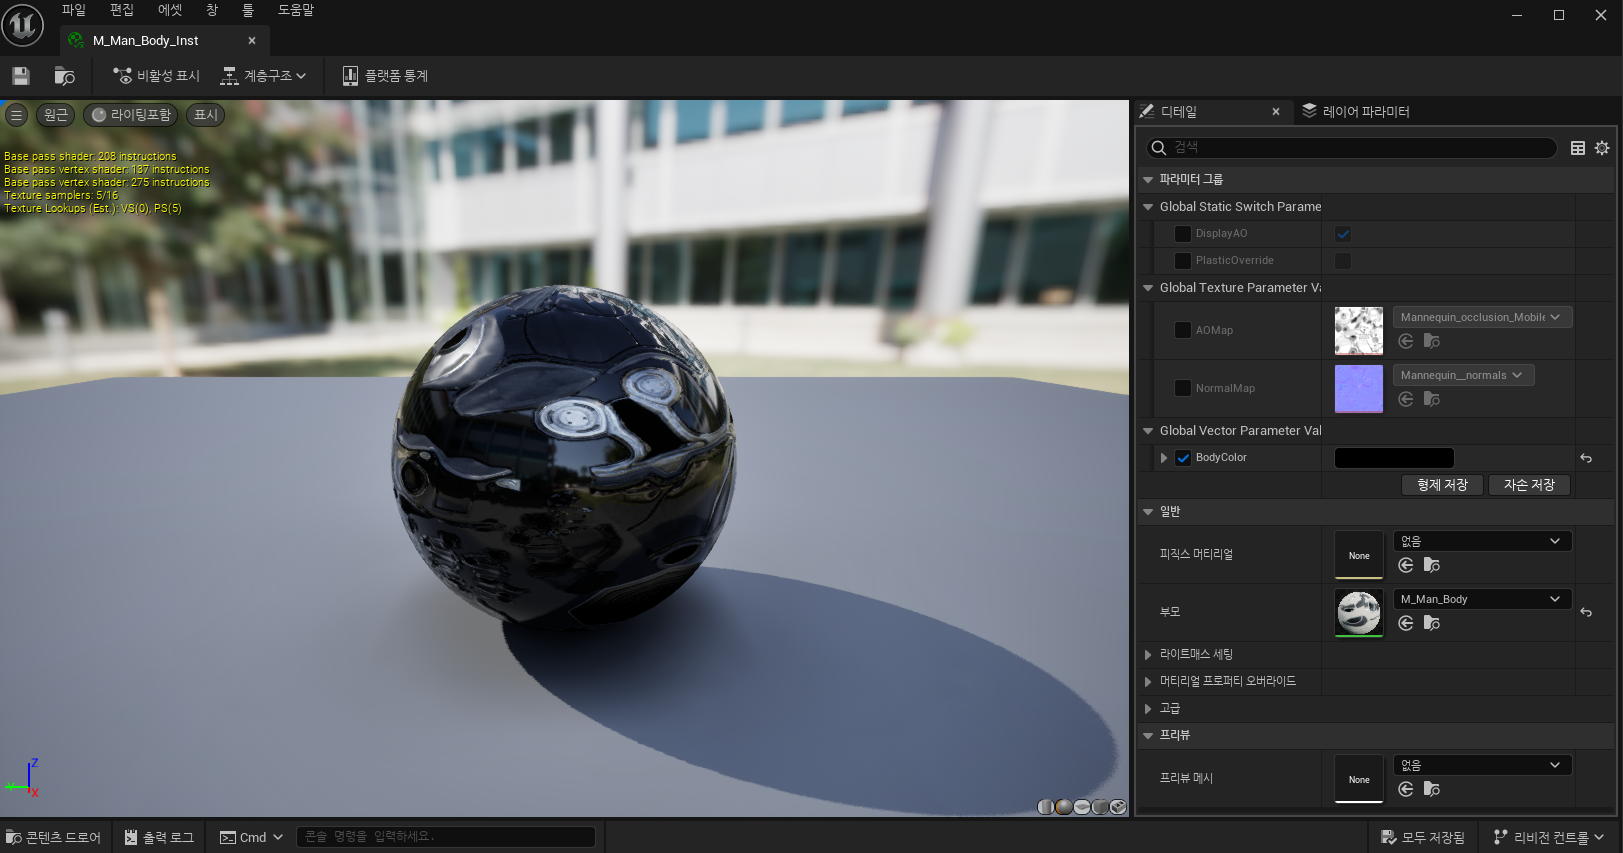Collapse the General section

click(1148, 512)
